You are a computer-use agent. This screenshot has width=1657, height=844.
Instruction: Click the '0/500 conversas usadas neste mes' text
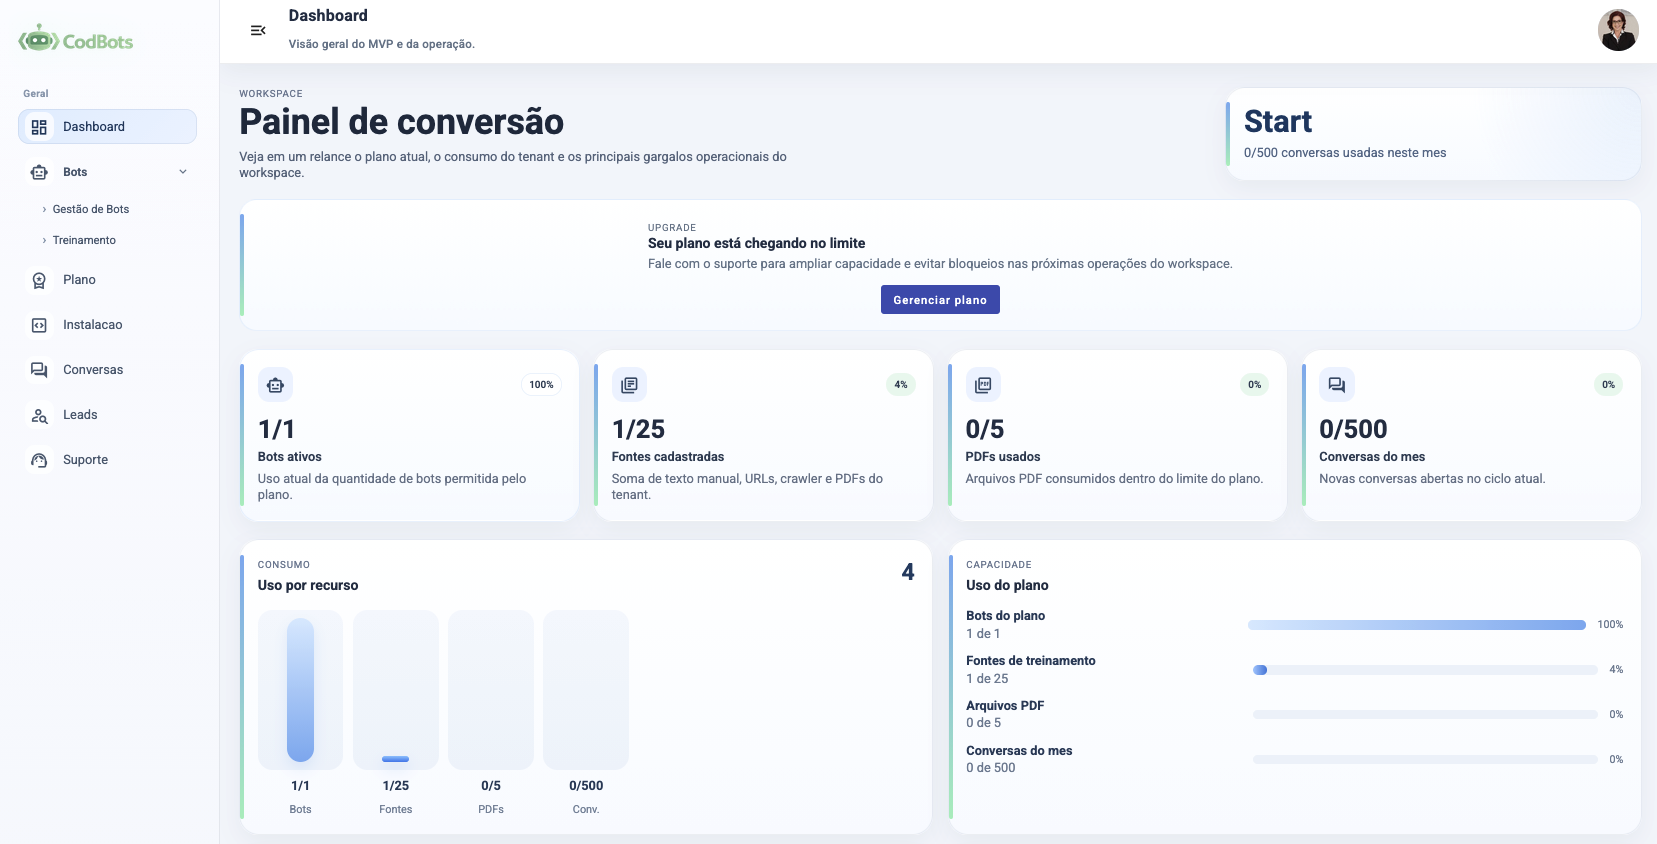click(1345, 153)
